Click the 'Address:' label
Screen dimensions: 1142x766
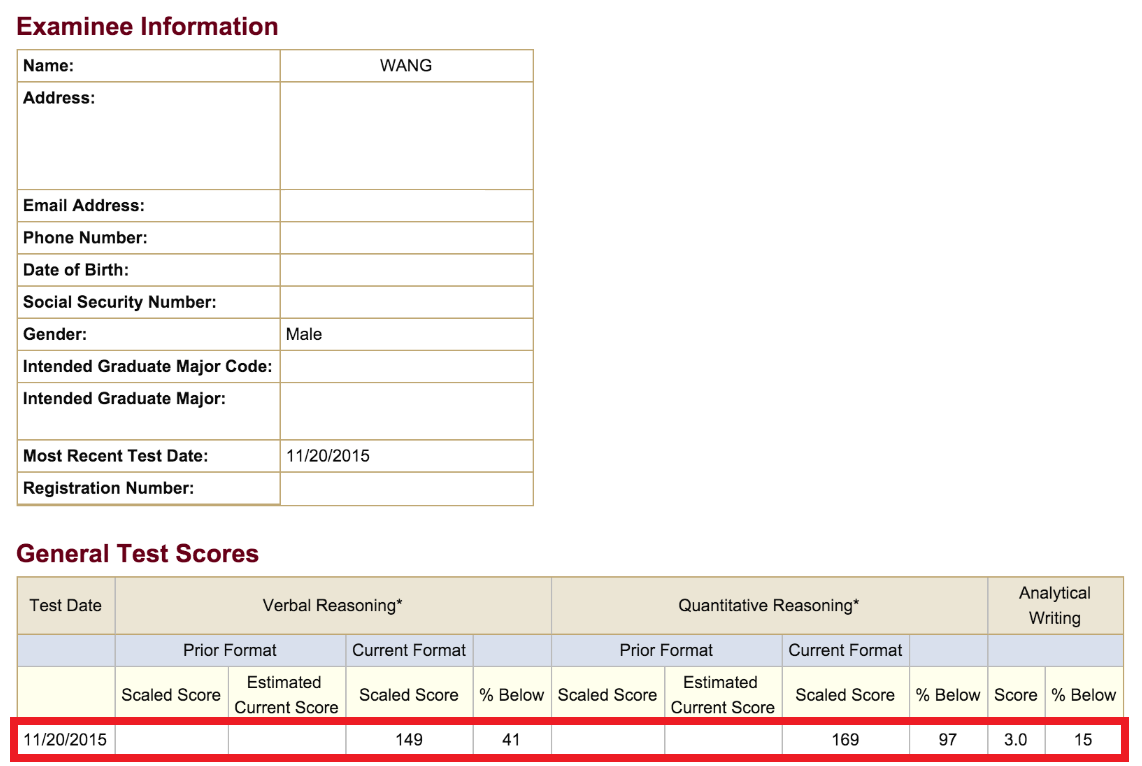(x=59, y=98)
